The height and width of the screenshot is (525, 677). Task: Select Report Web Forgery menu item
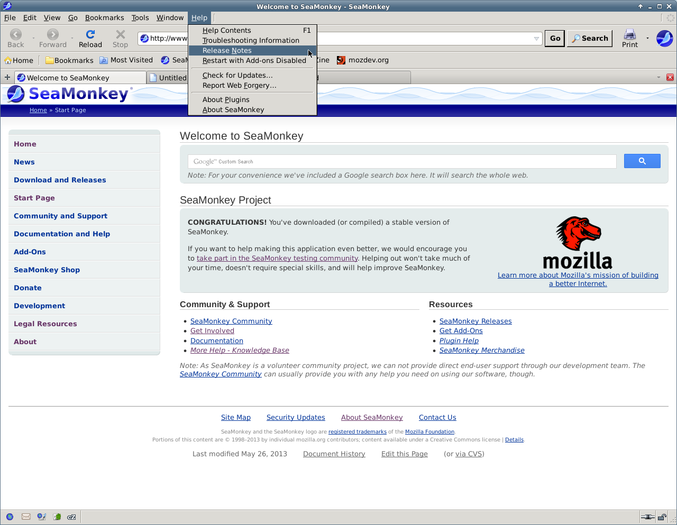(253, 85)
